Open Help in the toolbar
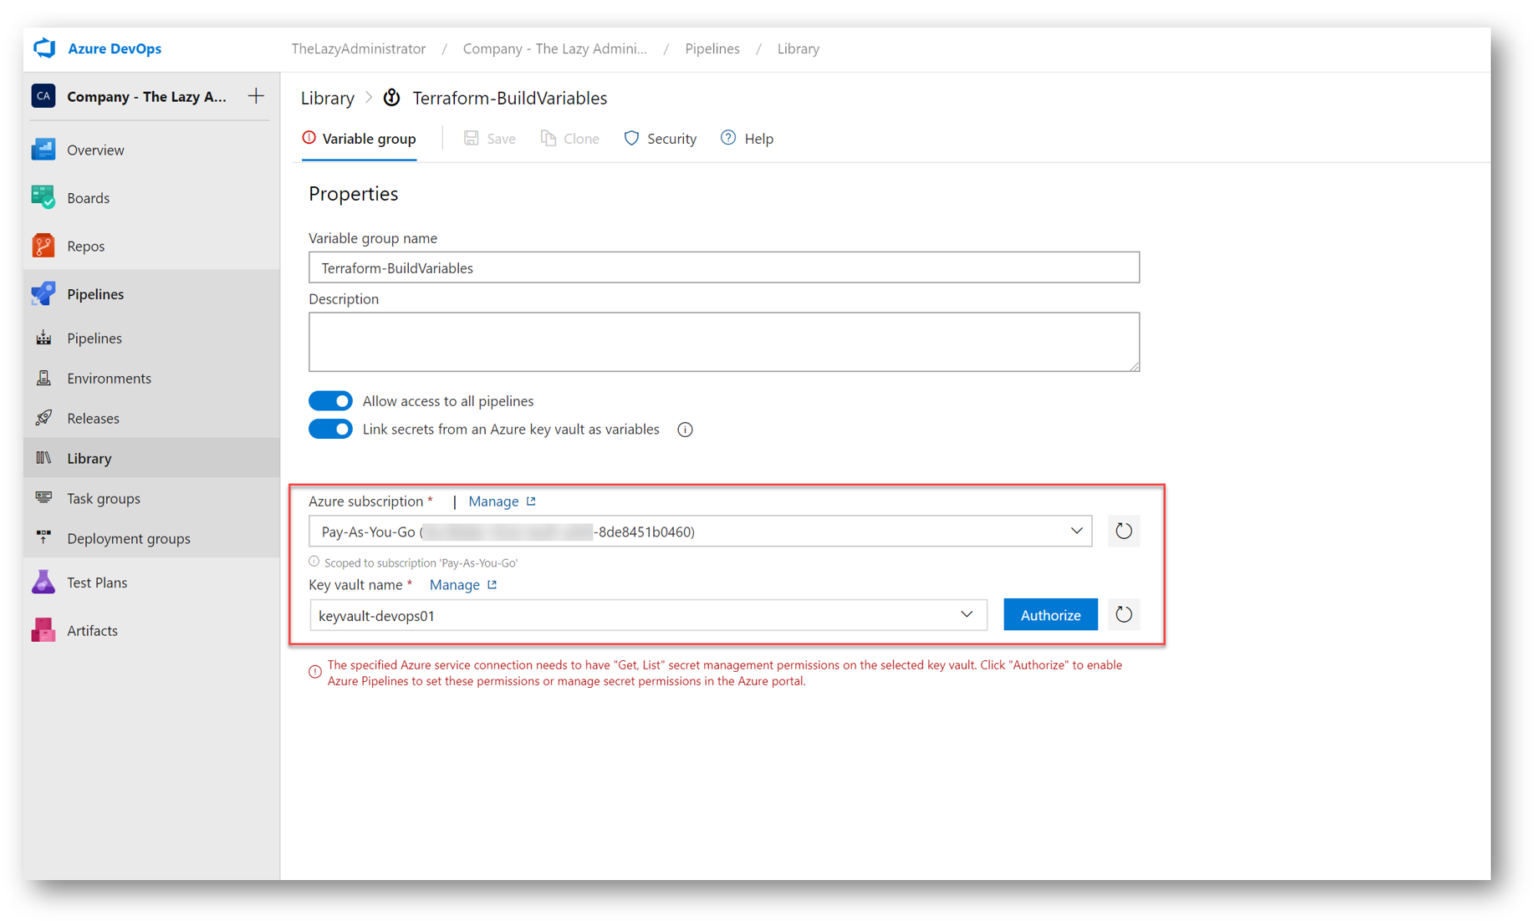The width and height of the screenshot is (1536, 921). pos(747,139)
